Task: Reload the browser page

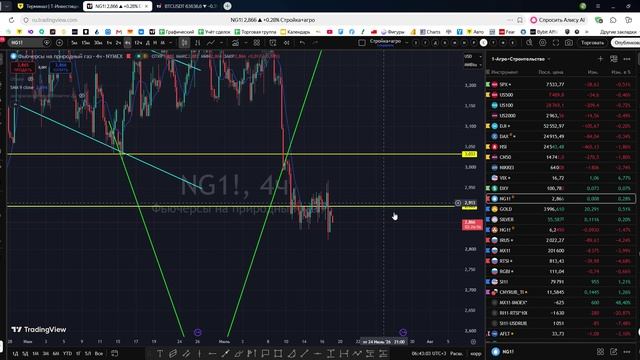Action: 11,20
